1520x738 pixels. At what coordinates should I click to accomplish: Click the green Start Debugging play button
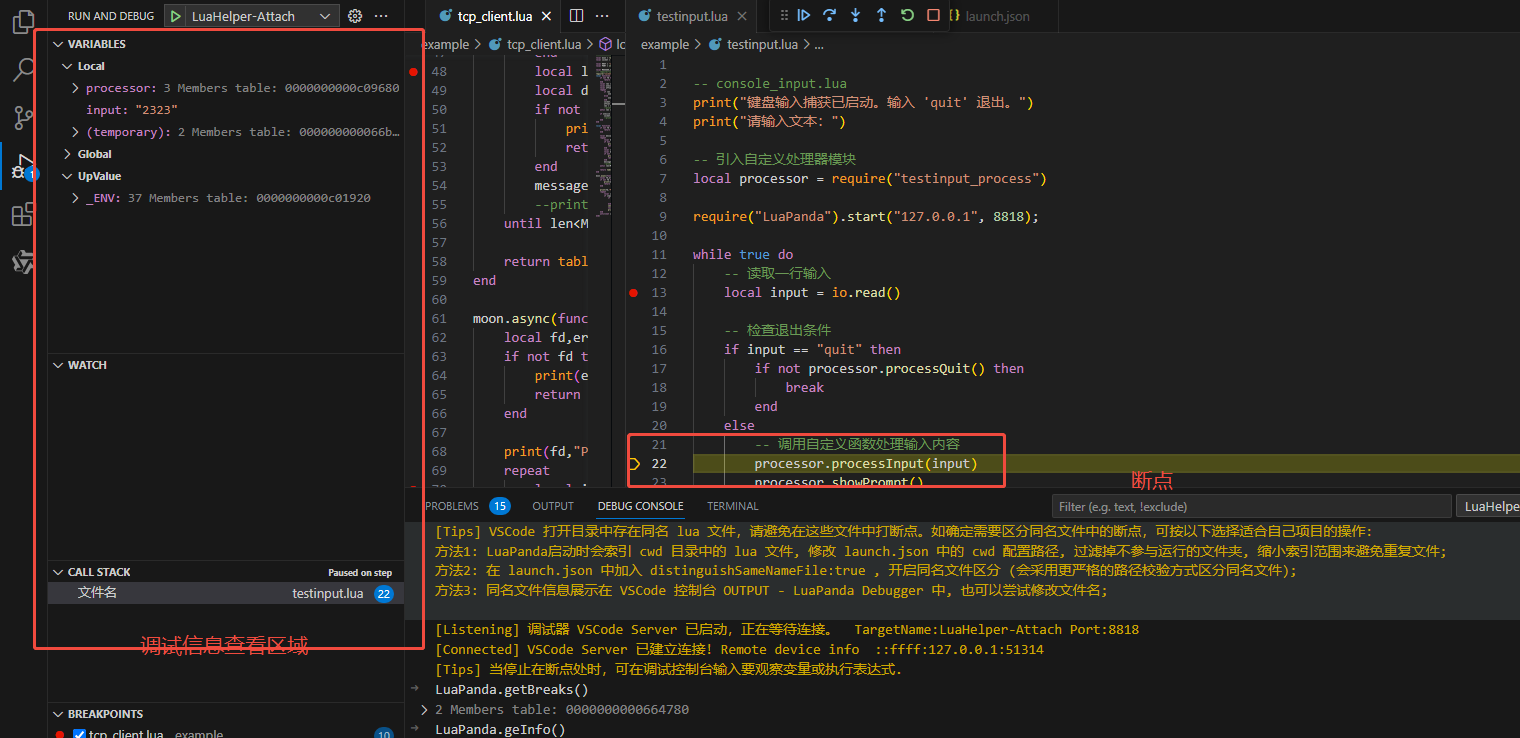(x=176, y=16)
